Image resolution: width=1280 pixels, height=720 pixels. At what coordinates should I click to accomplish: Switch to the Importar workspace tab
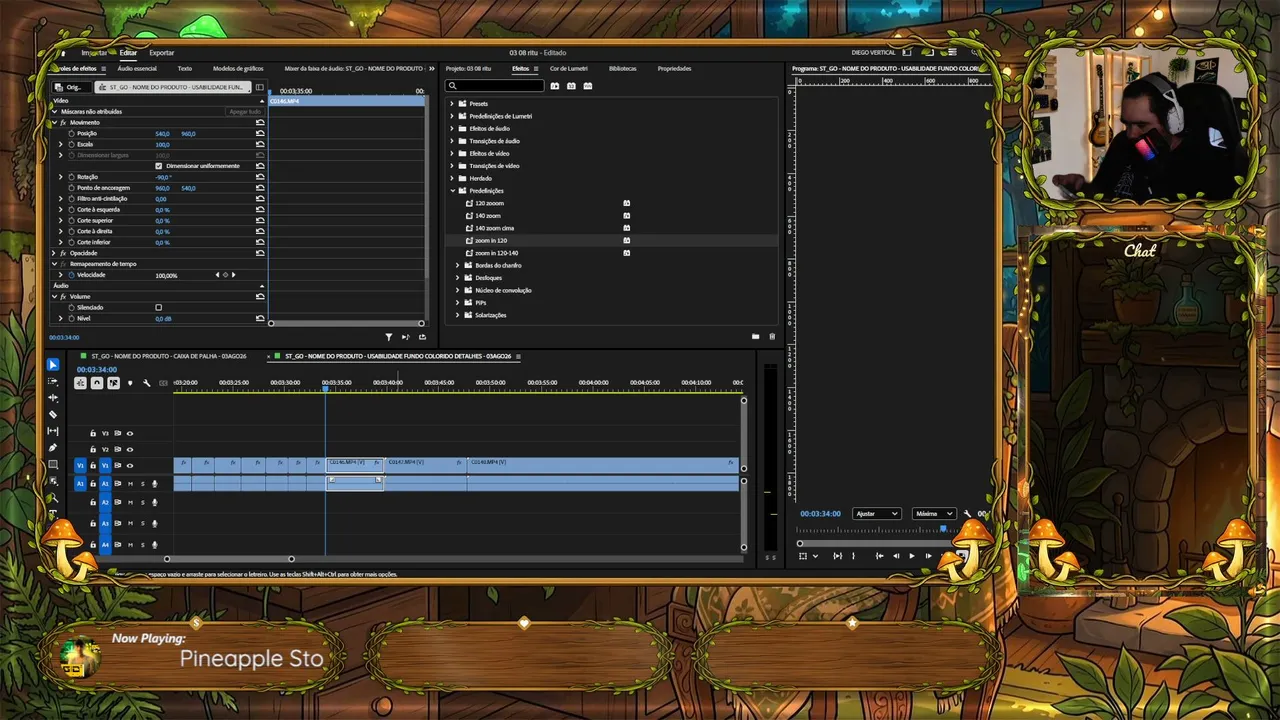[94, 53]
